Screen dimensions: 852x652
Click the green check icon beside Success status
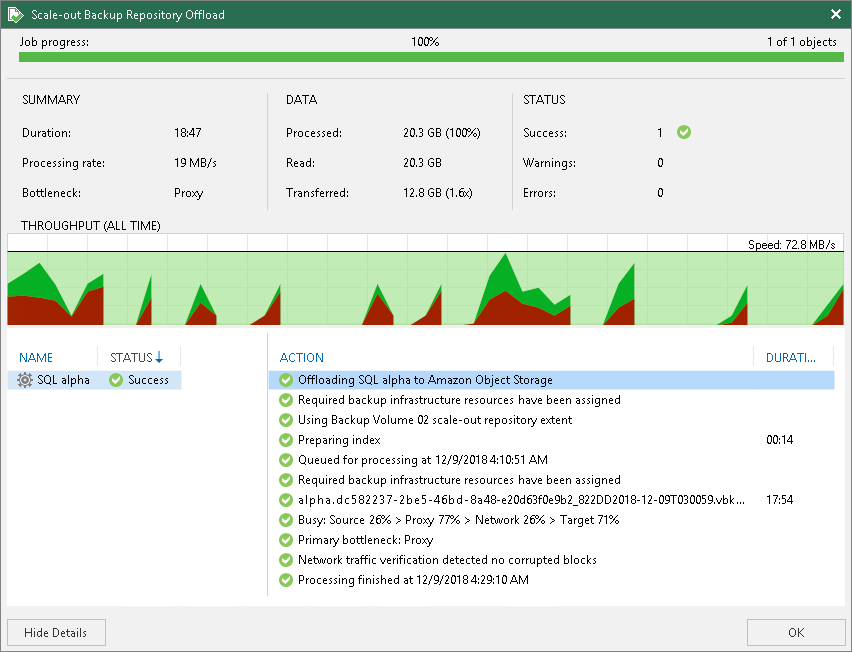116,380
